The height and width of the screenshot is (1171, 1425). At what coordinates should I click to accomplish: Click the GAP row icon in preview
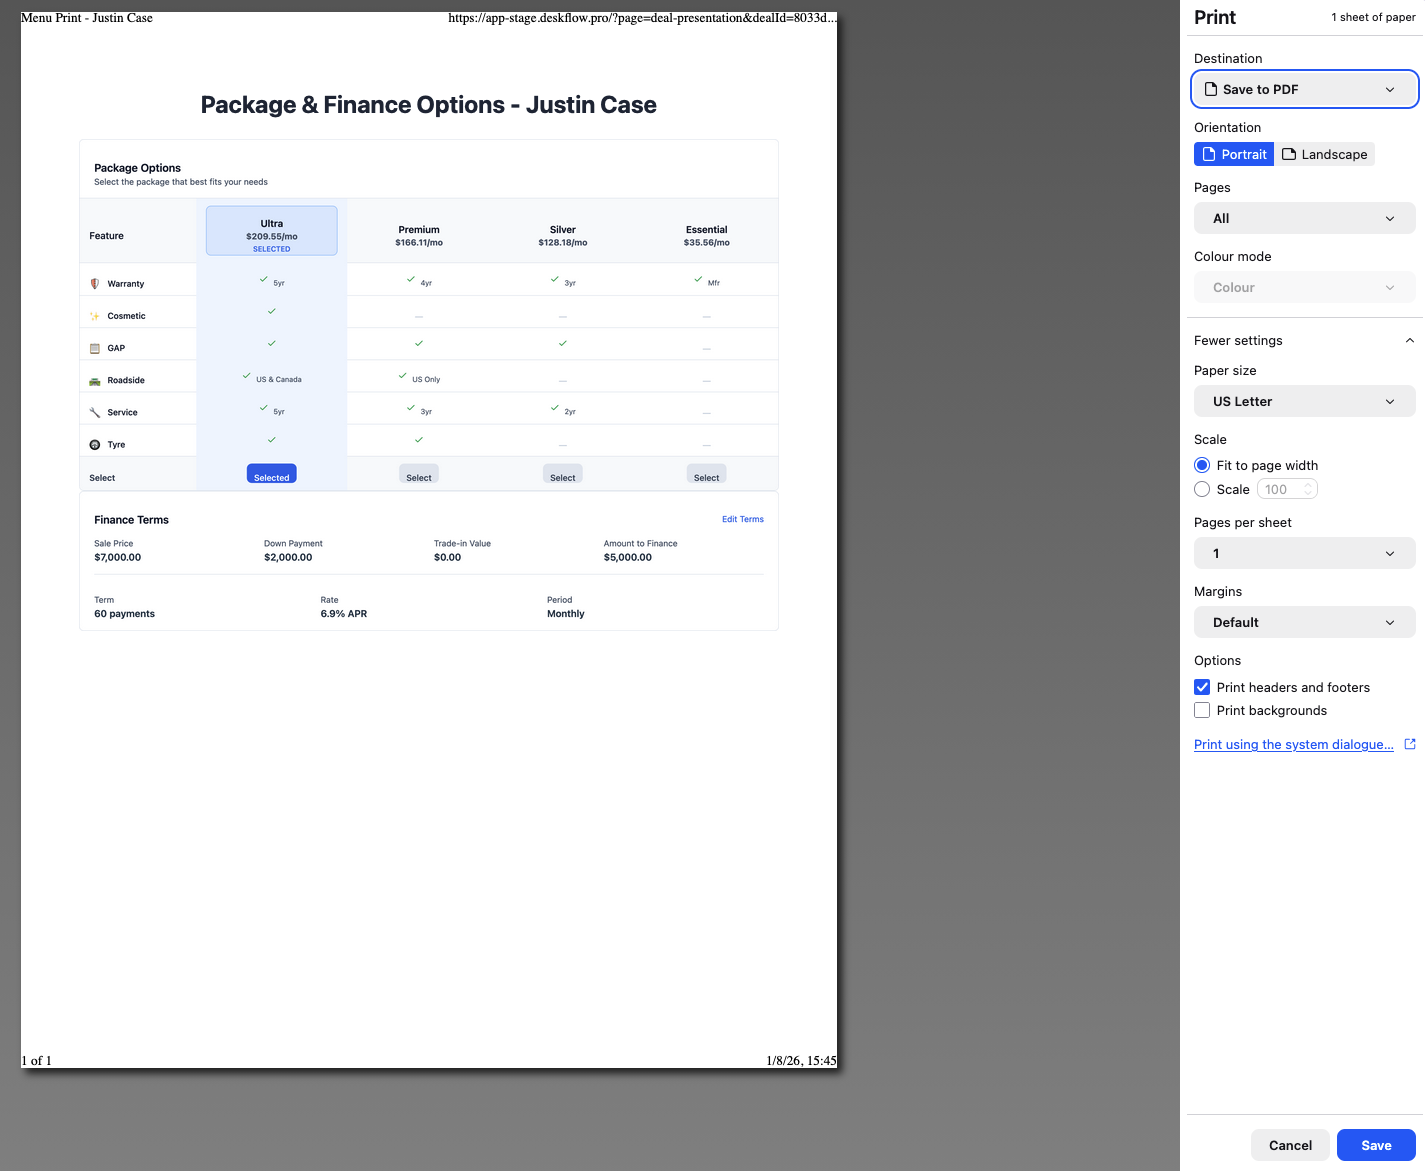(x=95, y=348)
